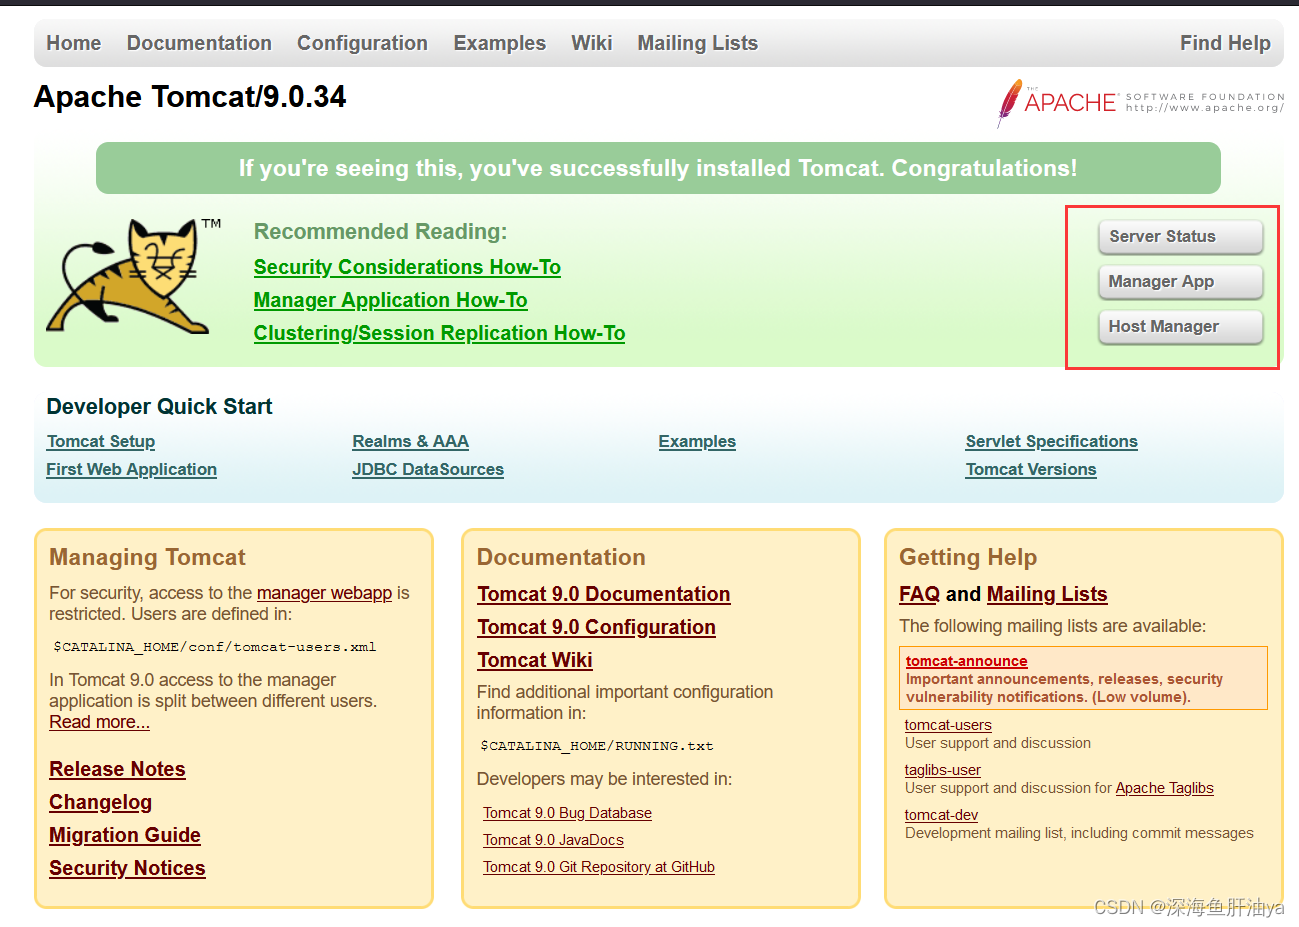View the Servlet Specifications
The width and height of the screenshot is (1299, 927).
pos(1051,441)
